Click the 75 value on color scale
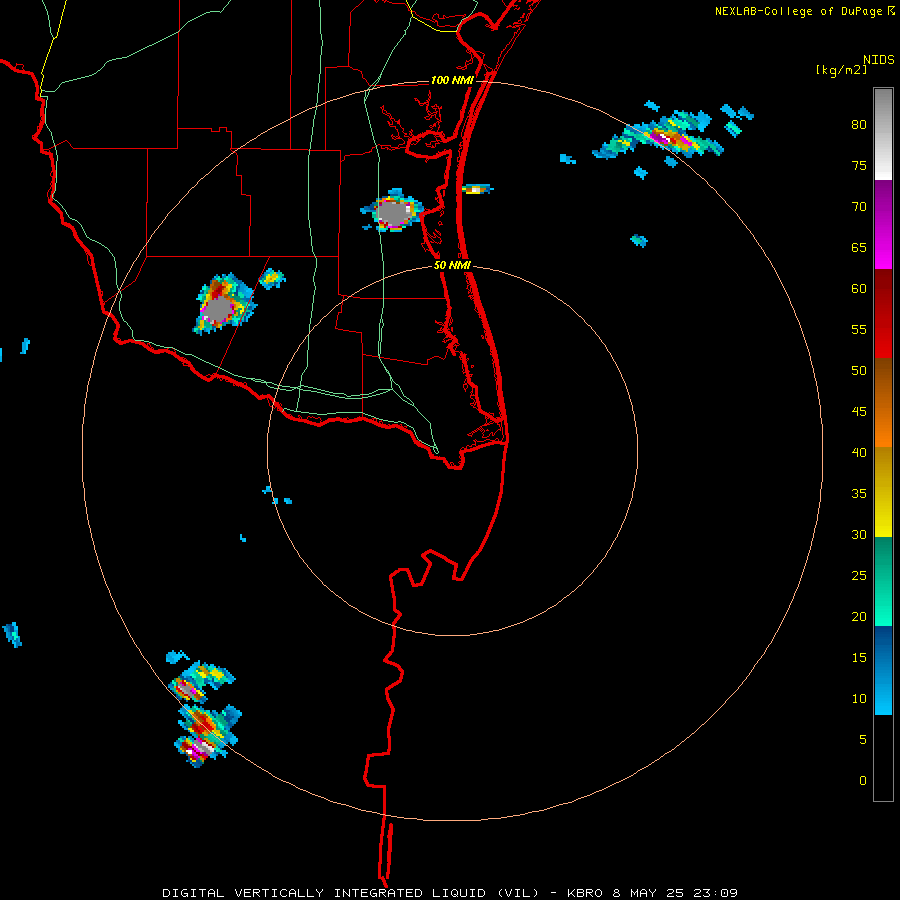 (x=859, y=165)
